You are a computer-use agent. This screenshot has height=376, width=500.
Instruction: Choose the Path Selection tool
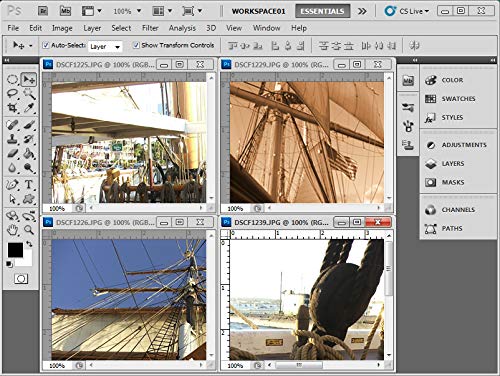tap(12, 199)
